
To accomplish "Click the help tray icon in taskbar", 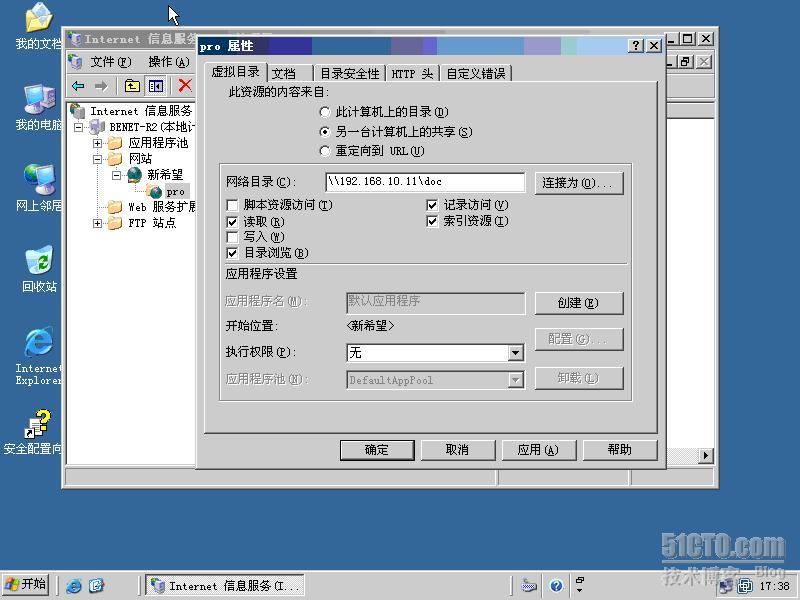I will (556, 585).
